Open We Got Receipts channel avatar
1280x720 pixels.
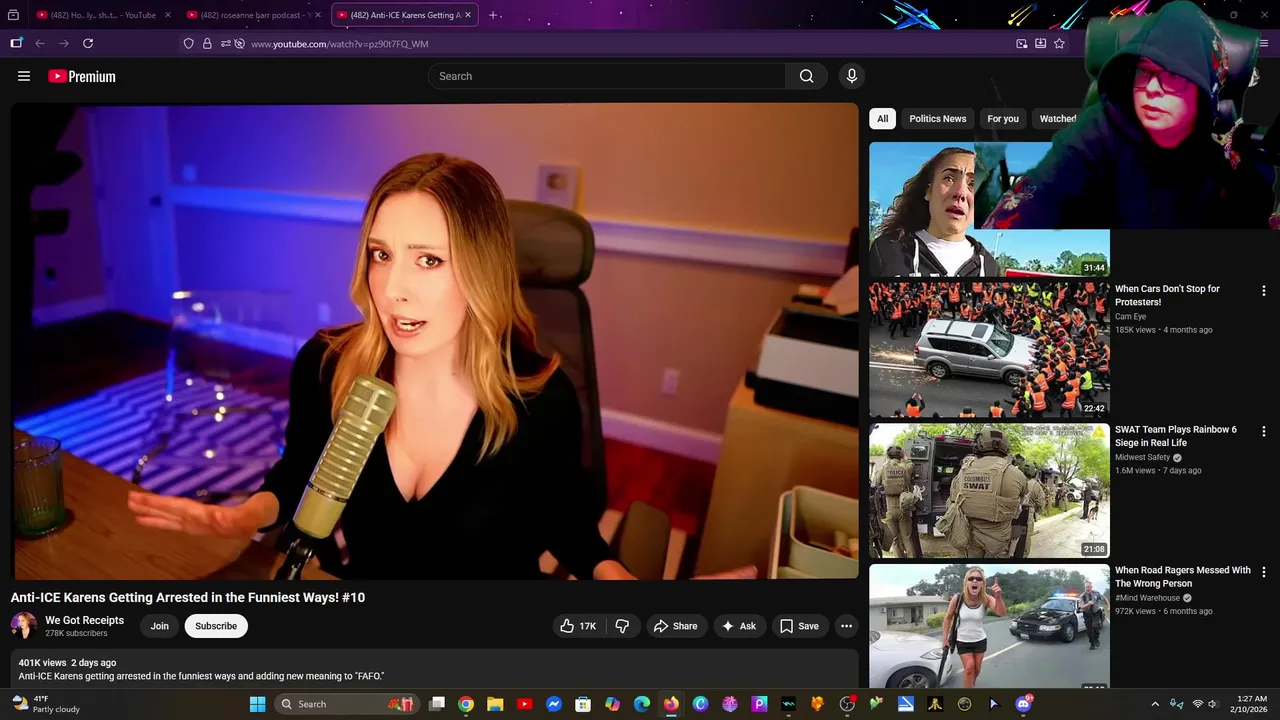pos(24,626)
